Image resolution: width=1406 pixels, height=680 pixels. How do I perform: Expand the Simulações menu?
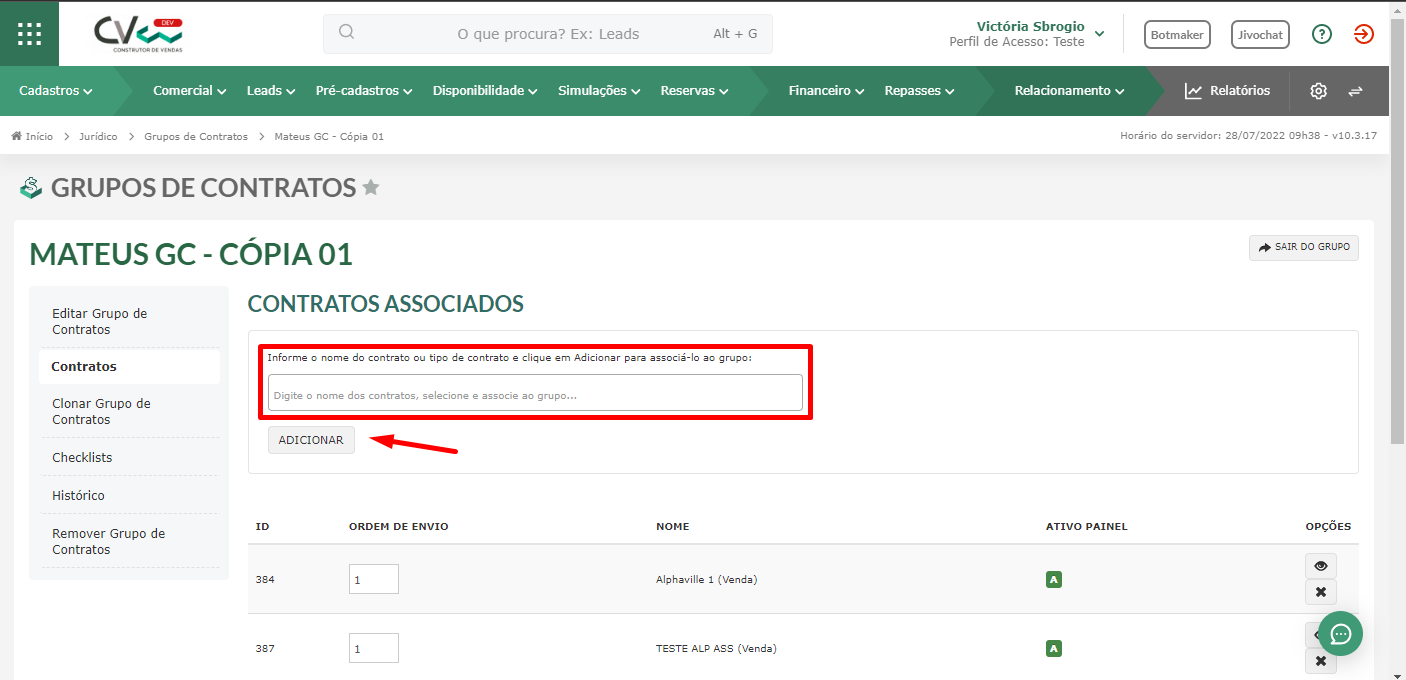click(x=599, y=91)
